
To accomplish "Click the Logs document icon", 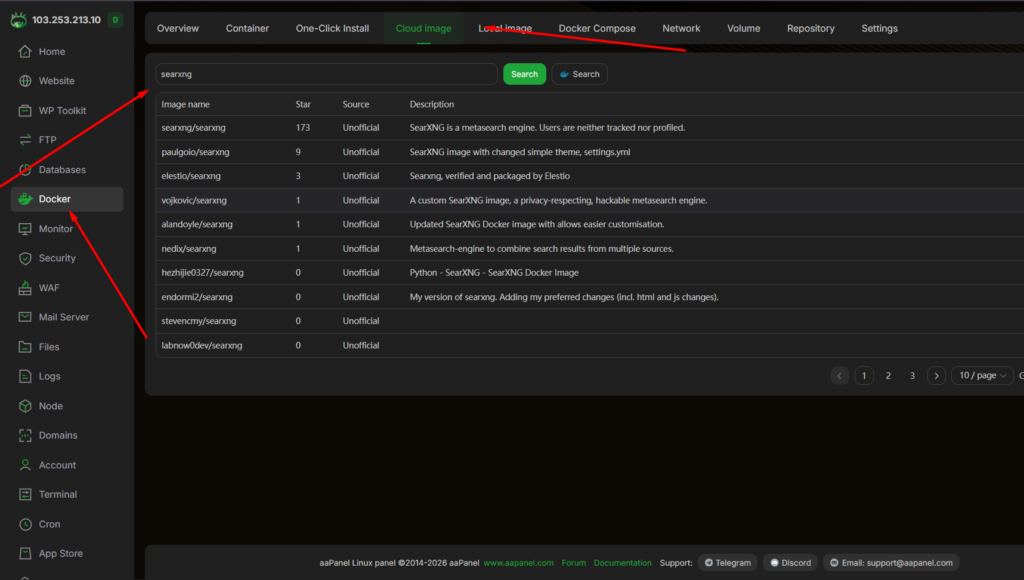I will (25, 376).
